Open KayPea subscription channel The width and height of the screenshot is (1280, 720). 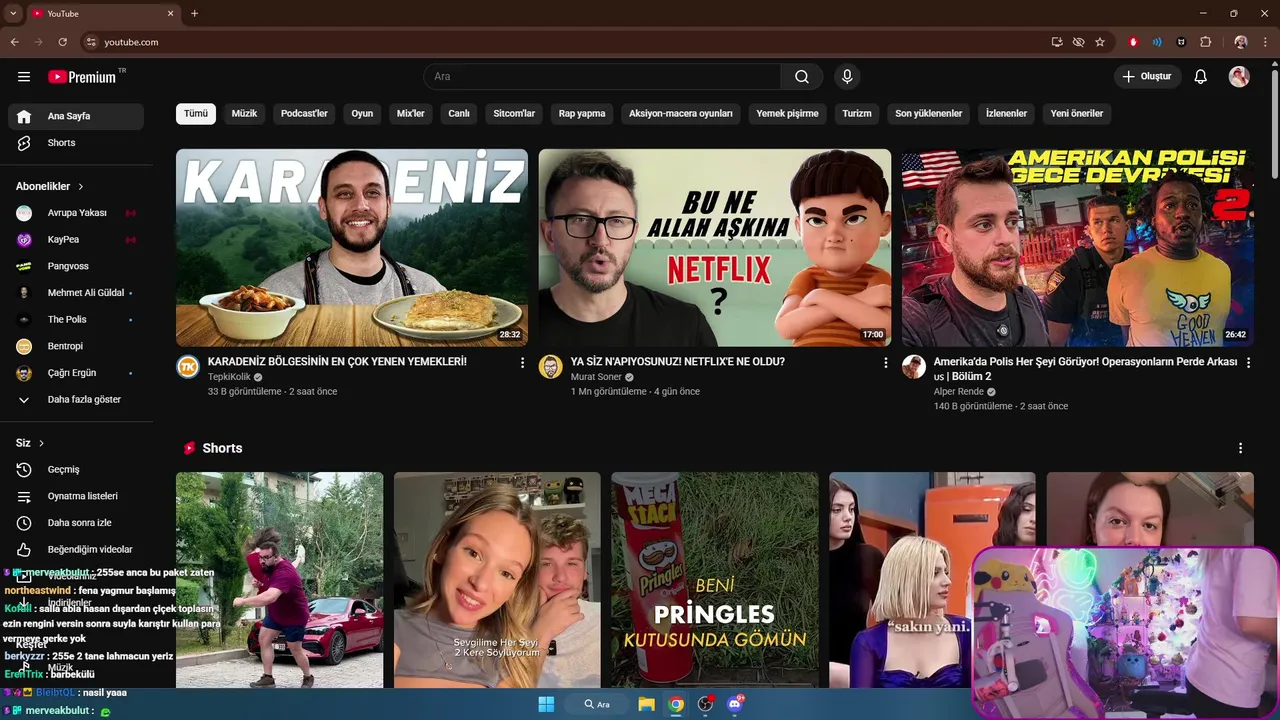[x=76, y=239]
